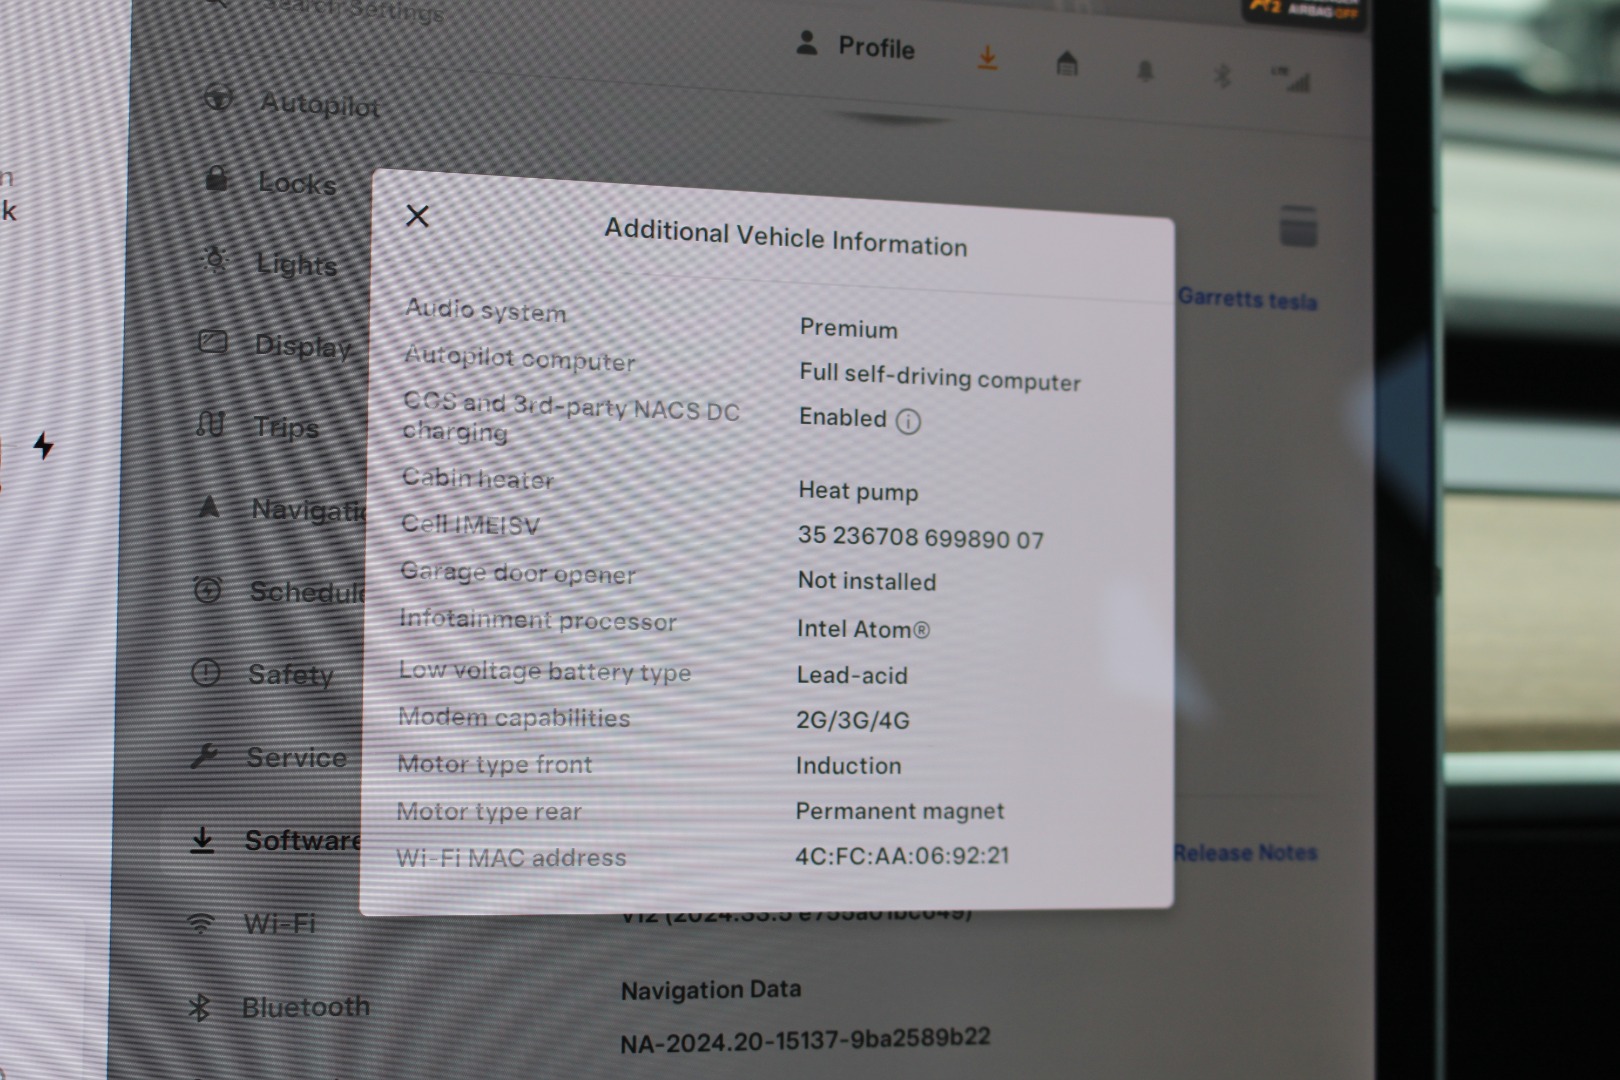
Task: Tap the Bluetooth icon in top bar
Action: pos(1221,75)
